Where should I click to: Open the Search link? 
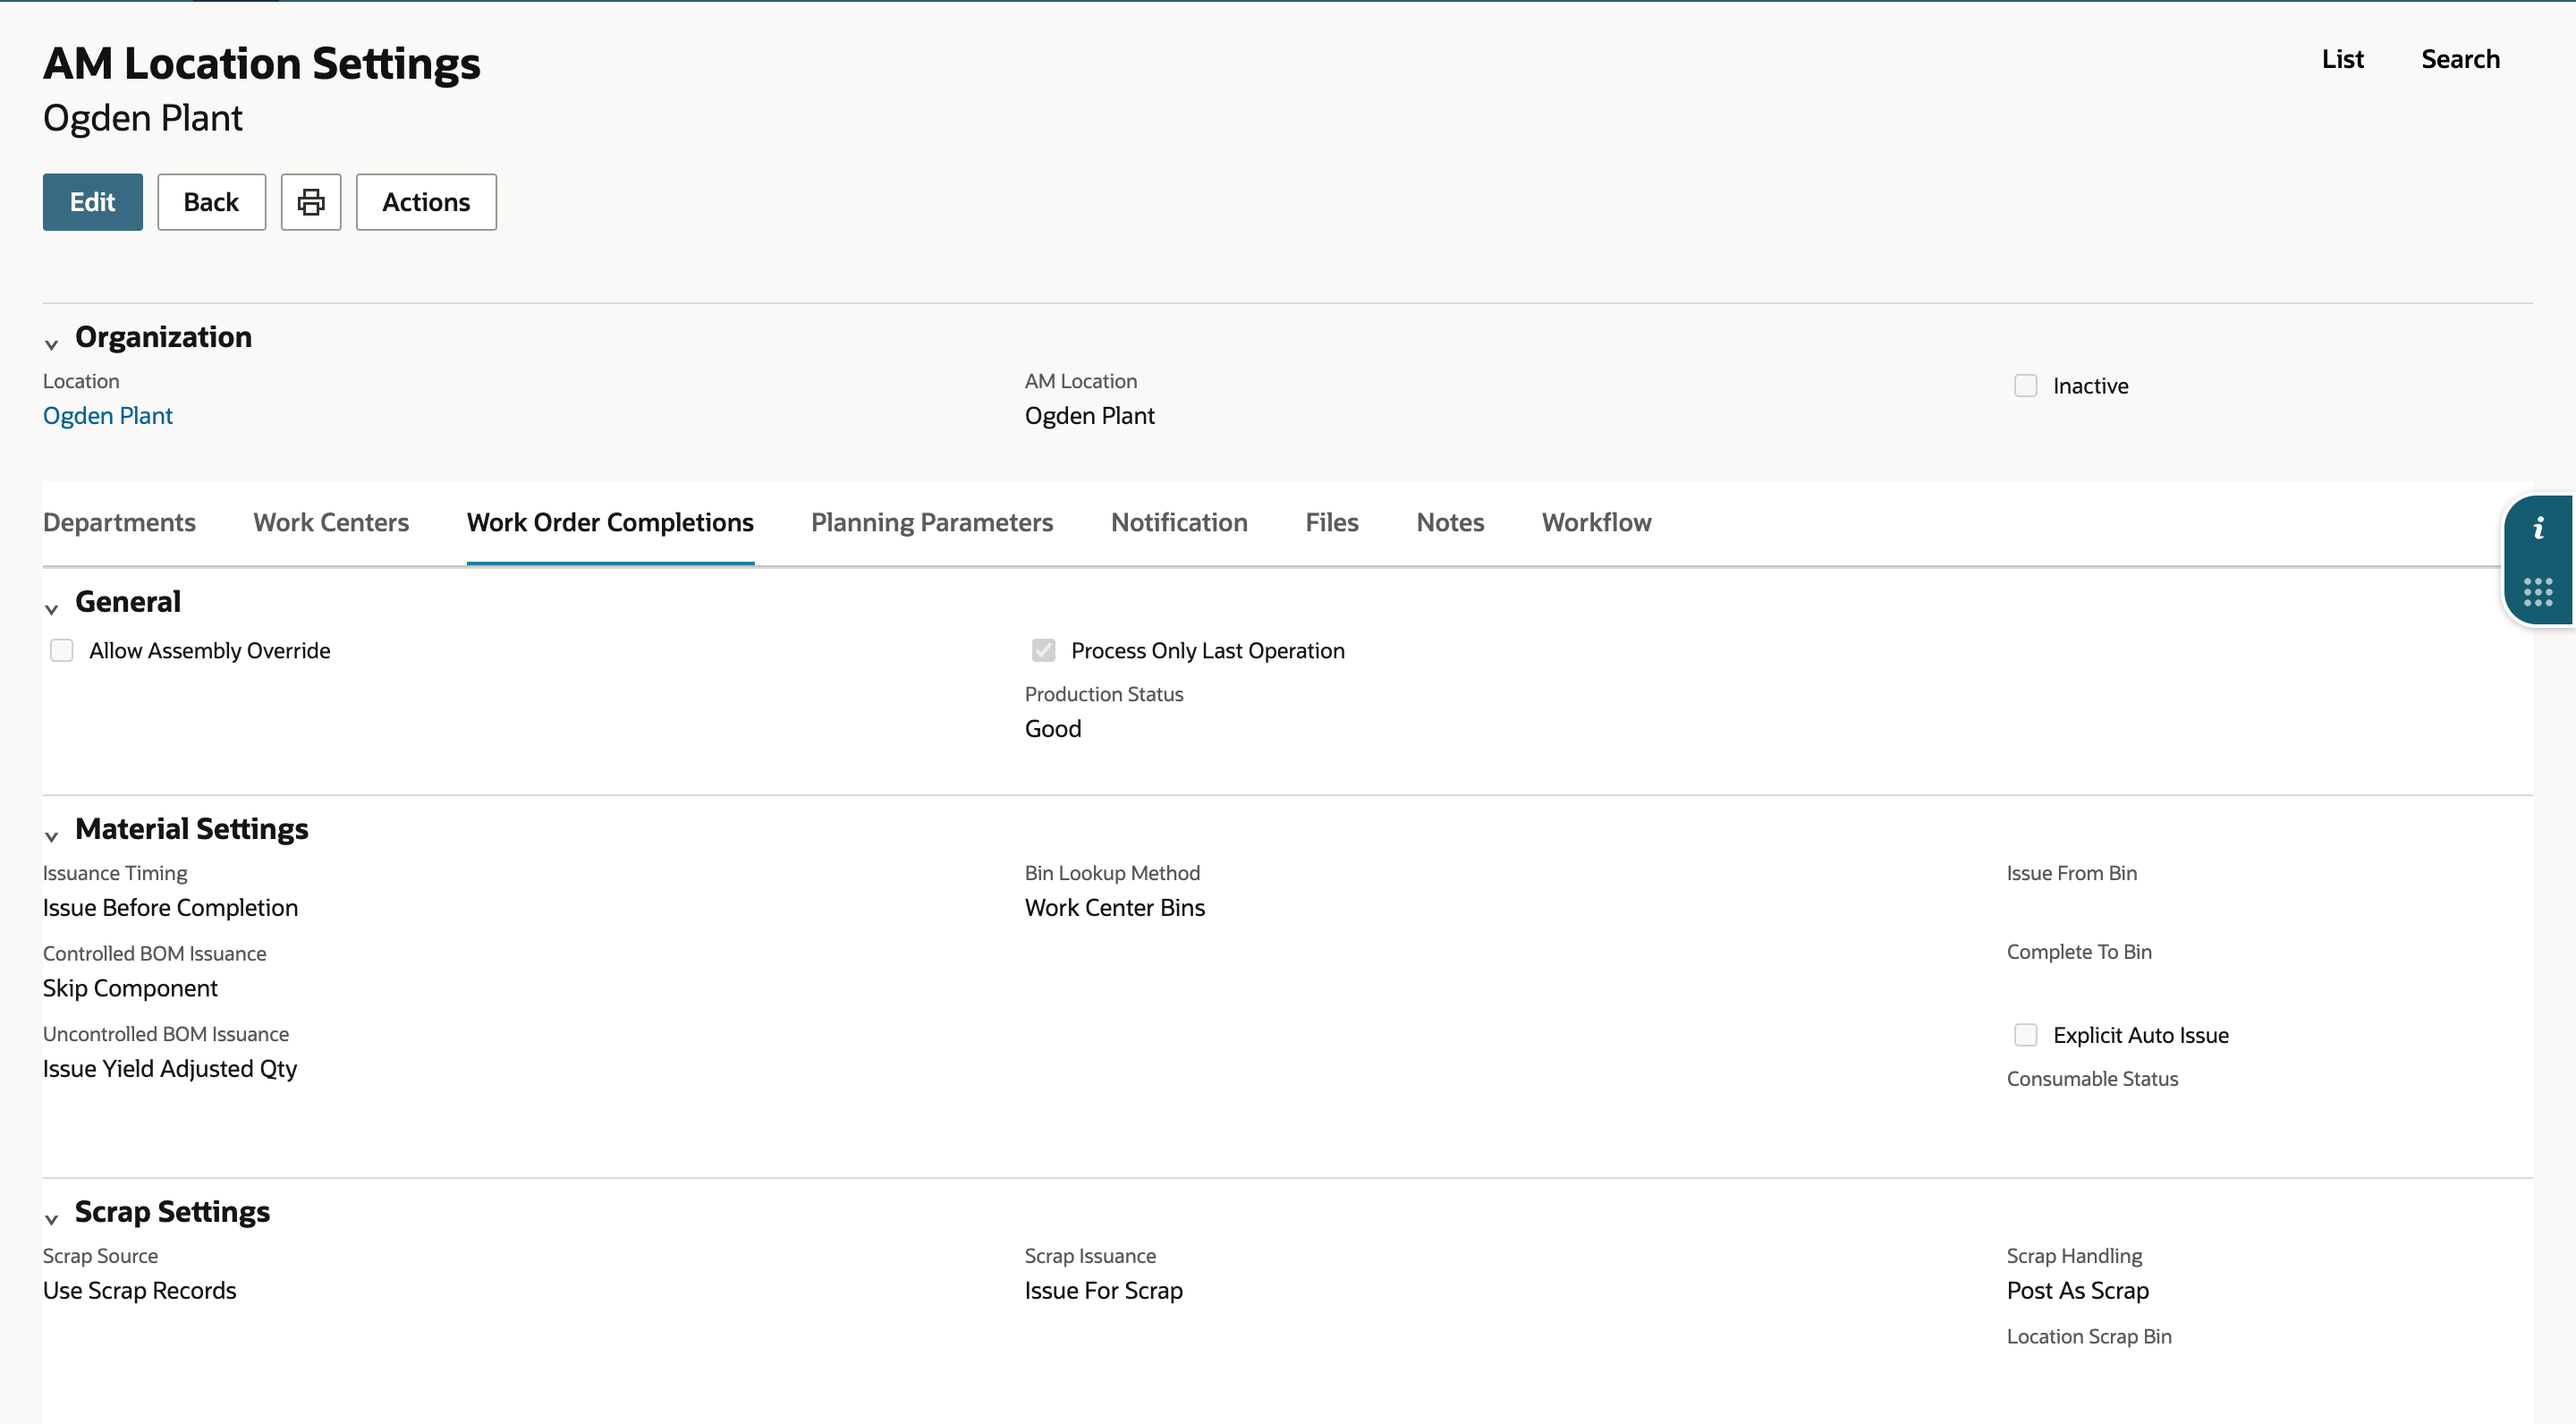point(2460,59)
